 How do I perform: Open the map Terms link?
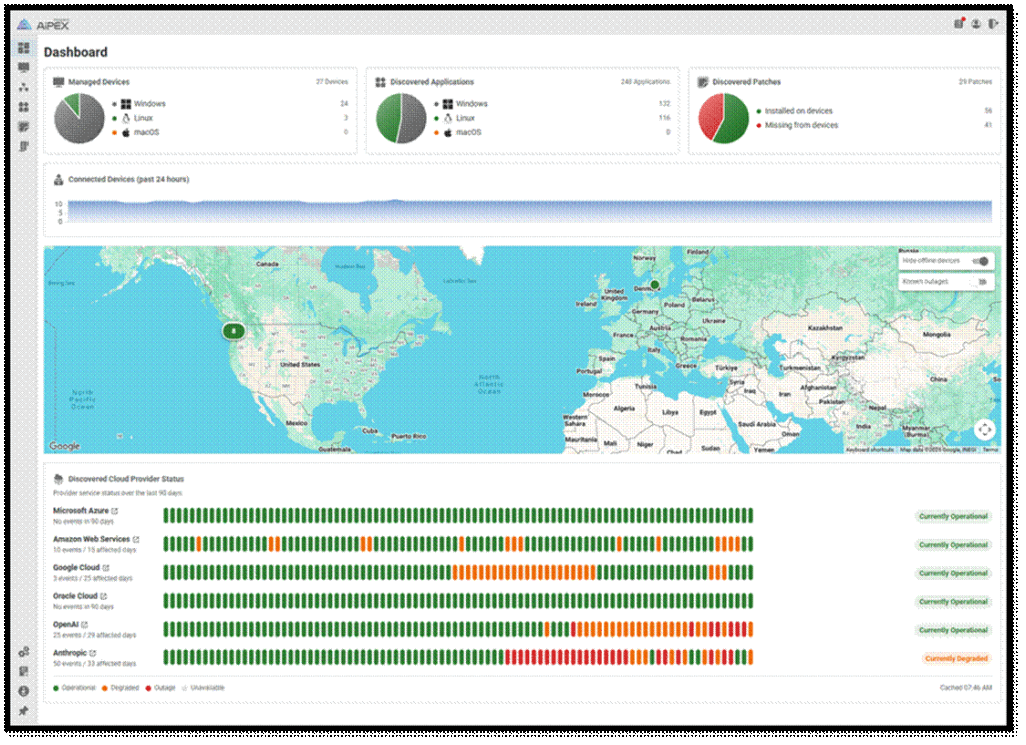click(x=991, y=450)
